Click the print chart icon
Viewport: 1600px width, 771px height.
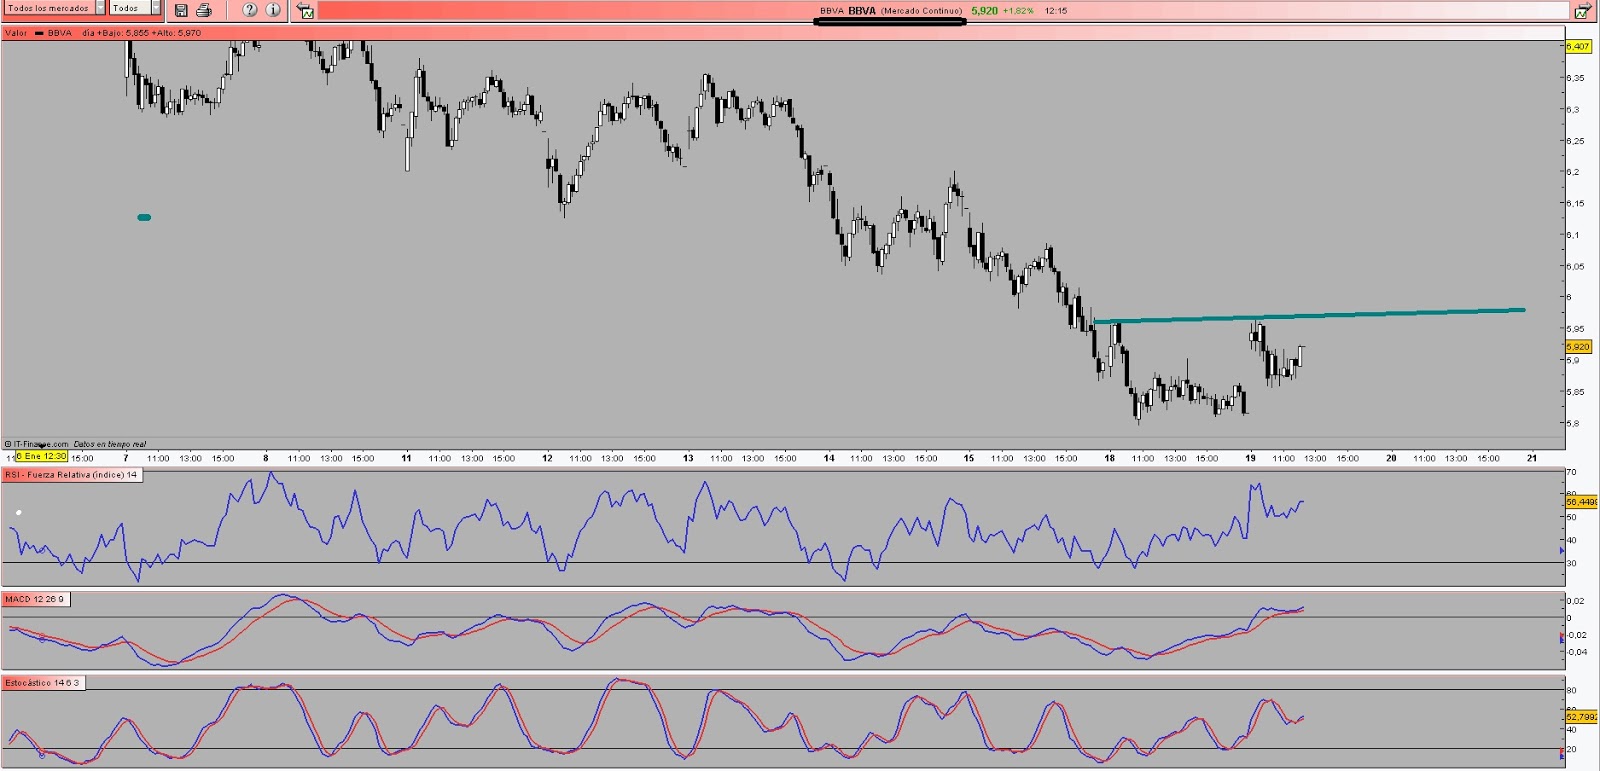[x=204, y=10]
